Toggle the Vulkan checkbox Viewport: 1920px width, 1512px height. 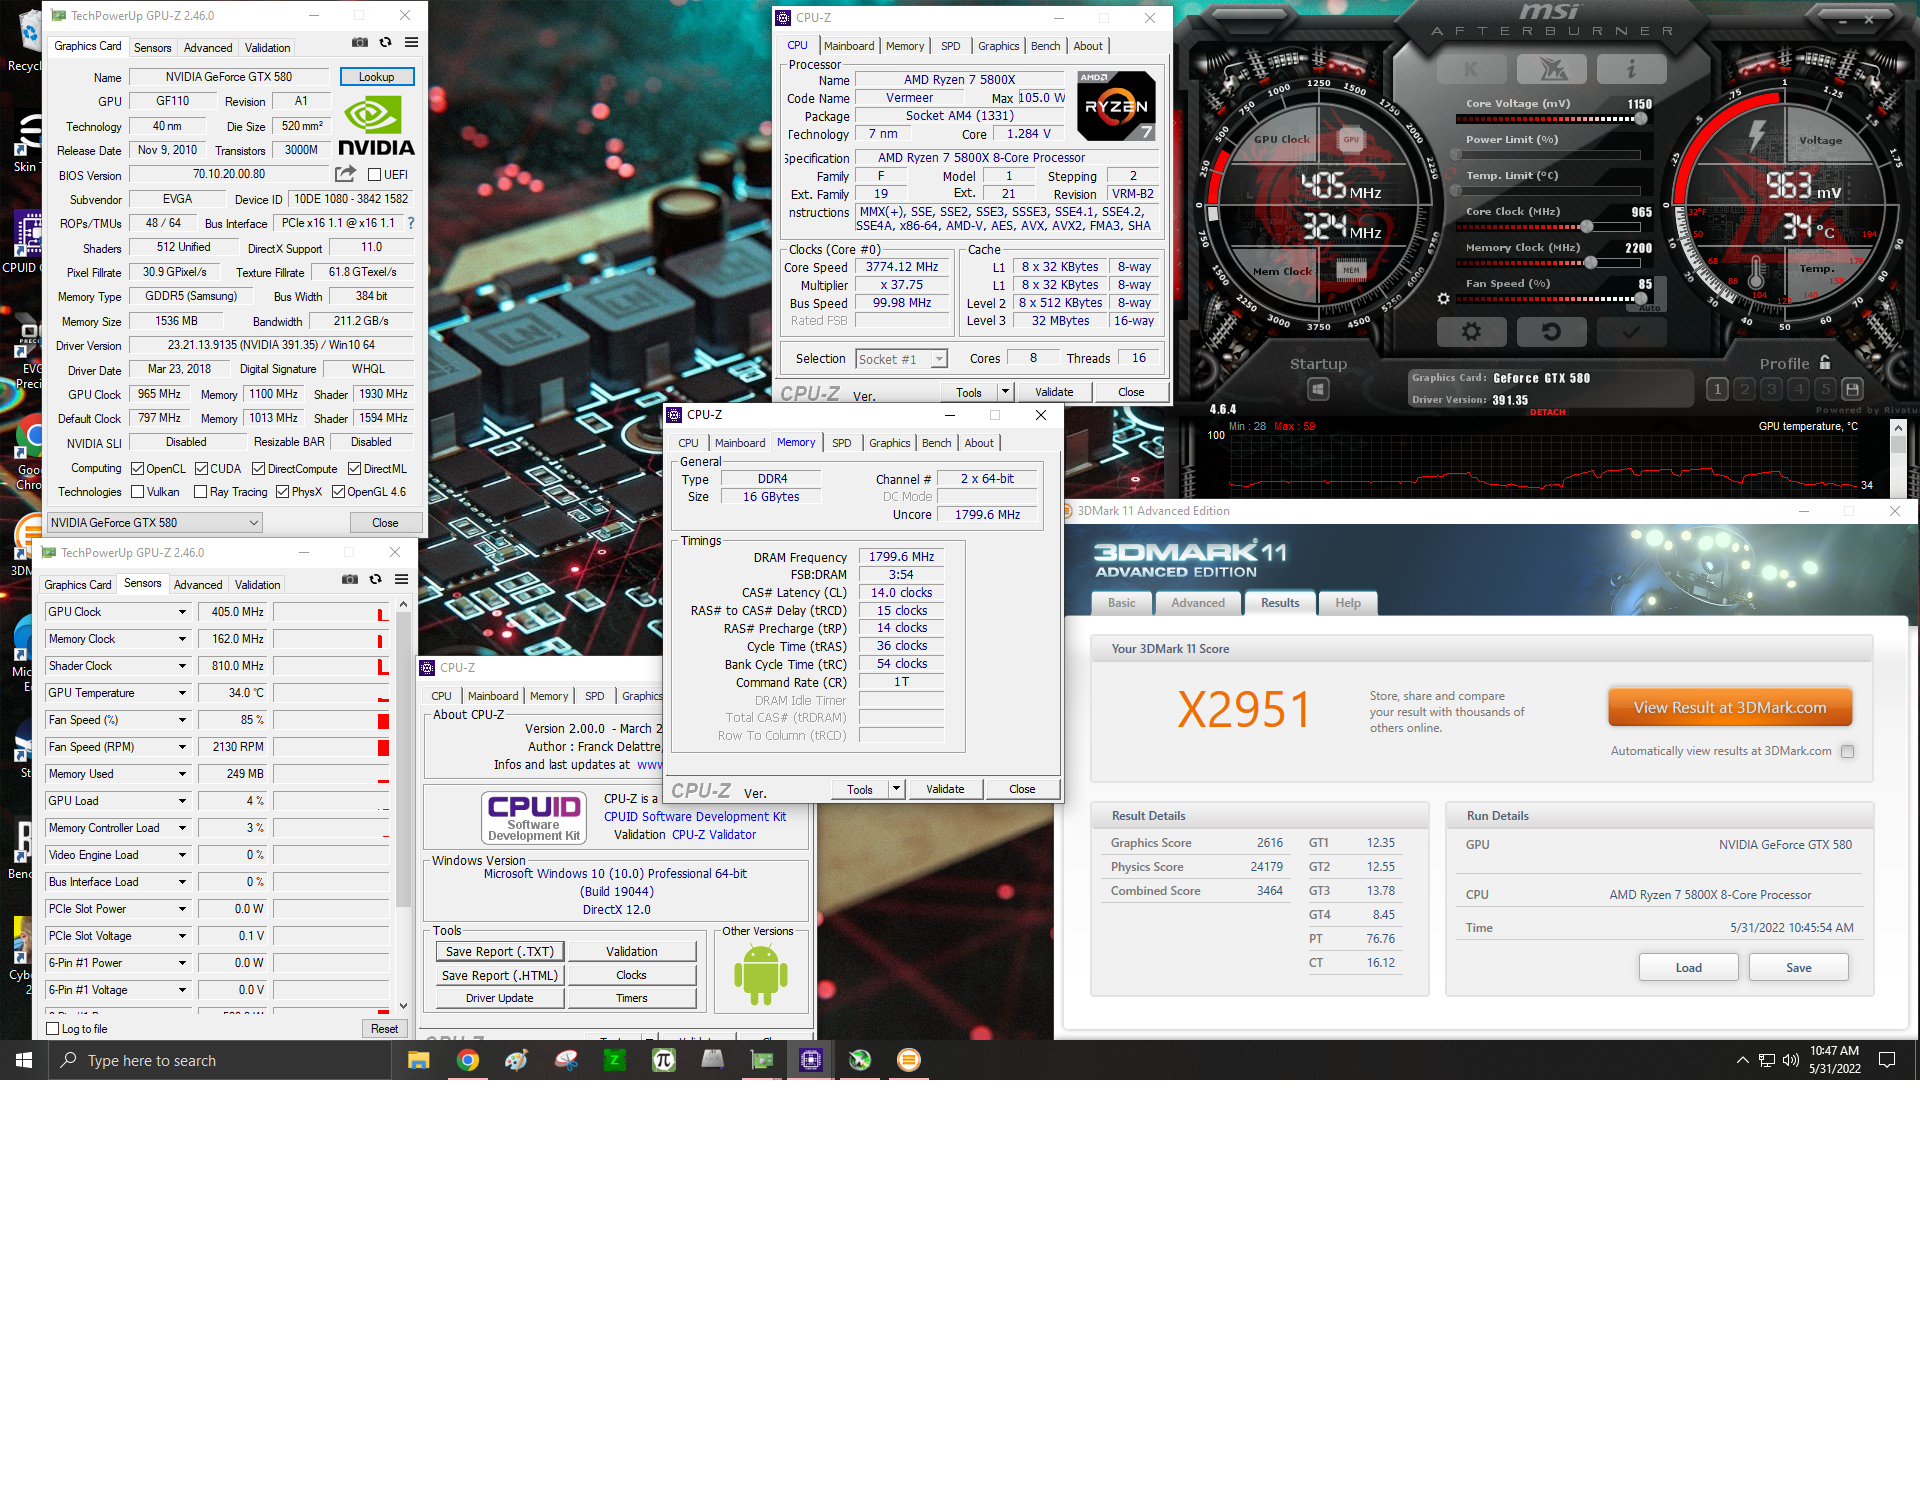click(138, 491)
